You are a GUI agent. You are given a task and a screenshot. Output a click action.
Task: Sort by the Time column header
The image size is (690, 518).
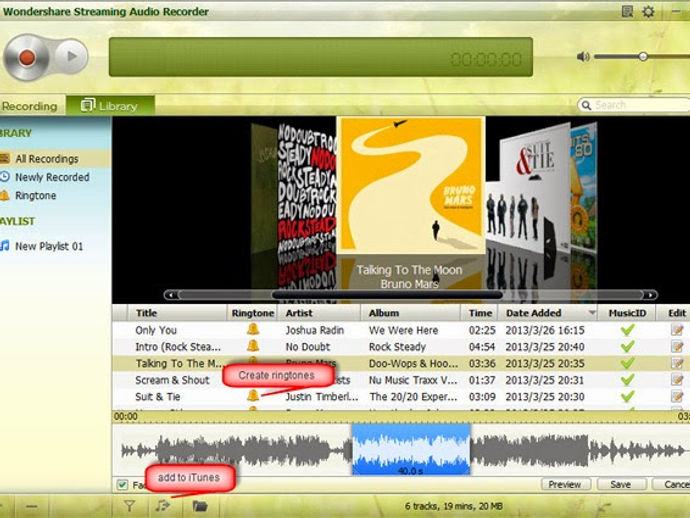[480, 313]
